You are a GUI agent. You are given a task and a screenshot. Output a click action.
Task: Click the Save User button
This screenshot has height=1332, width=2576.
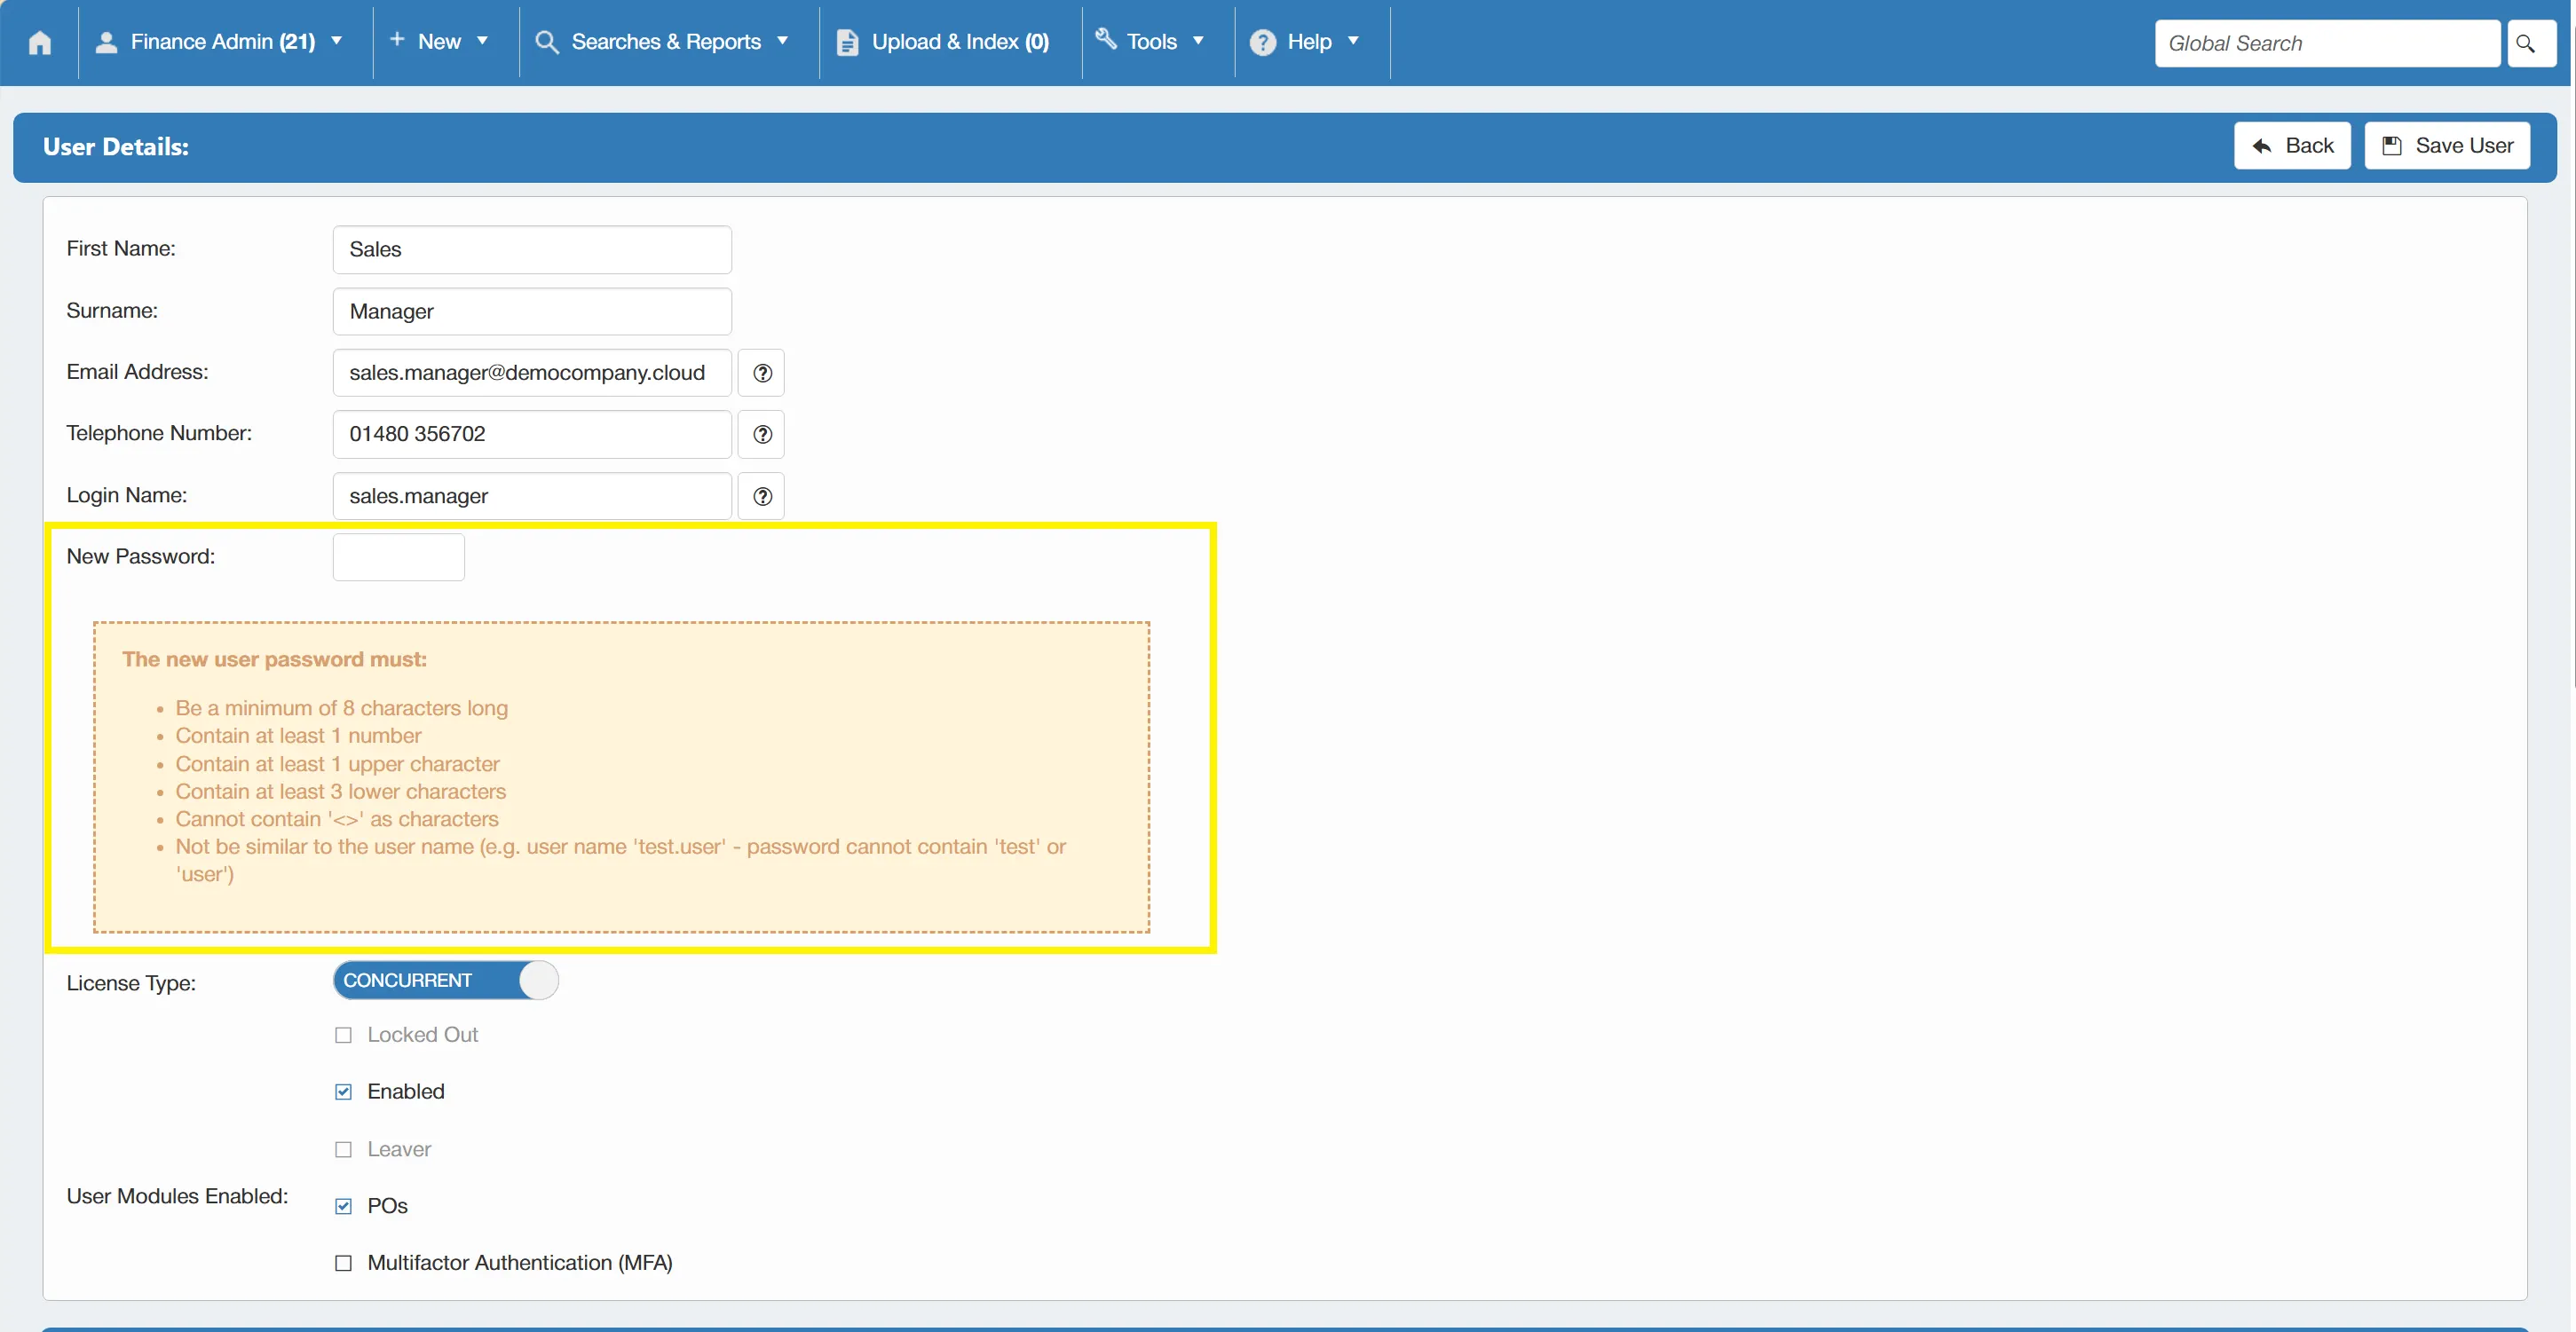(x=2447, y=146)
